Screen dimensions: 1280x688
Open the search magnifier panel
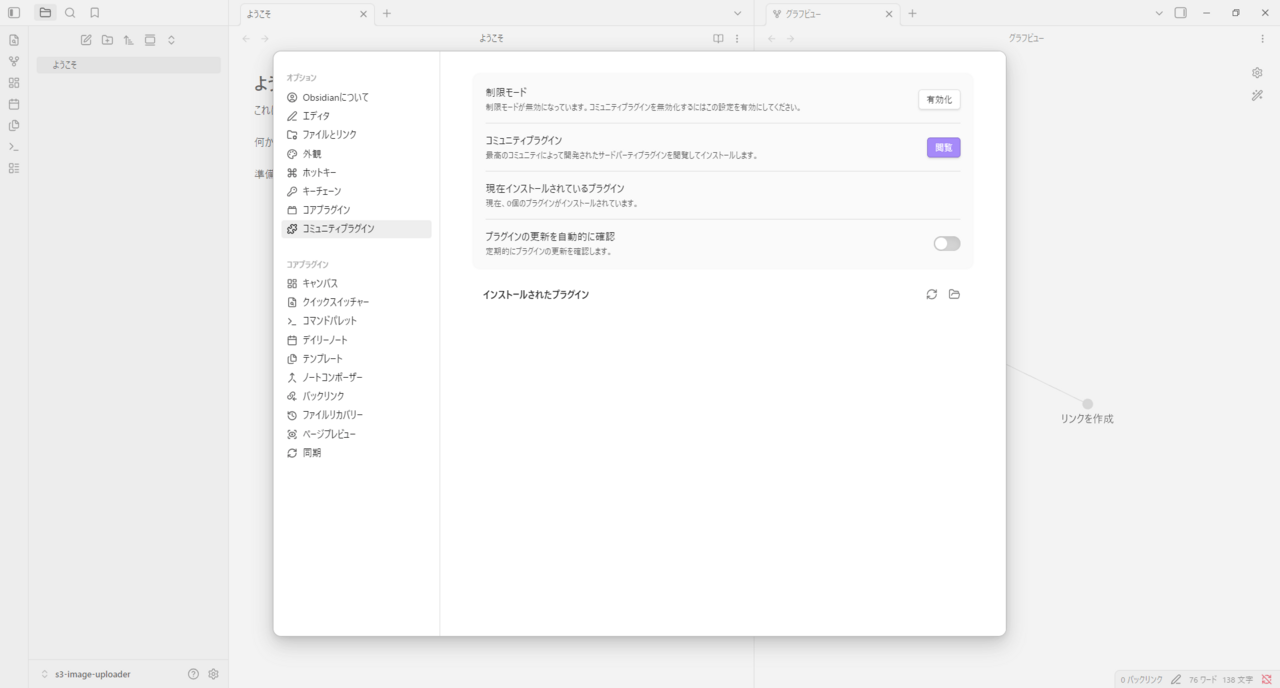(x=70, y=13)
